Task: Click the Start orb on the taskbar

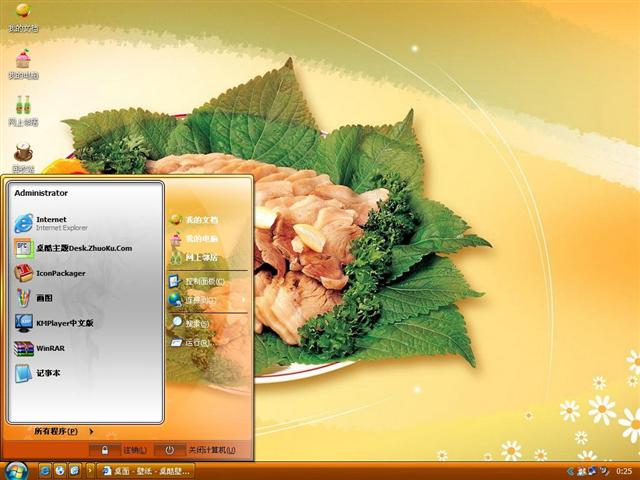Action: [16, 469]
